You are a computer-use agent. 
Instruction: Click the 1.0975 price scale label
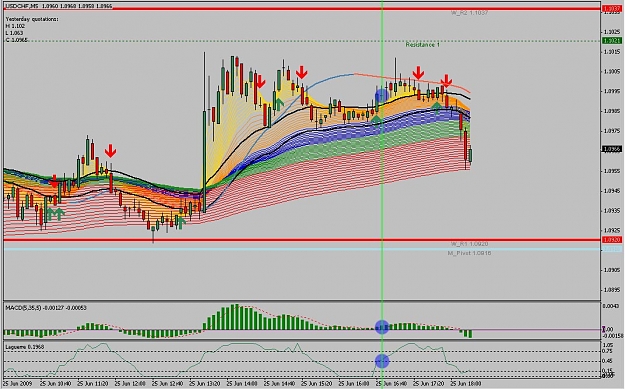coord(612,131)
